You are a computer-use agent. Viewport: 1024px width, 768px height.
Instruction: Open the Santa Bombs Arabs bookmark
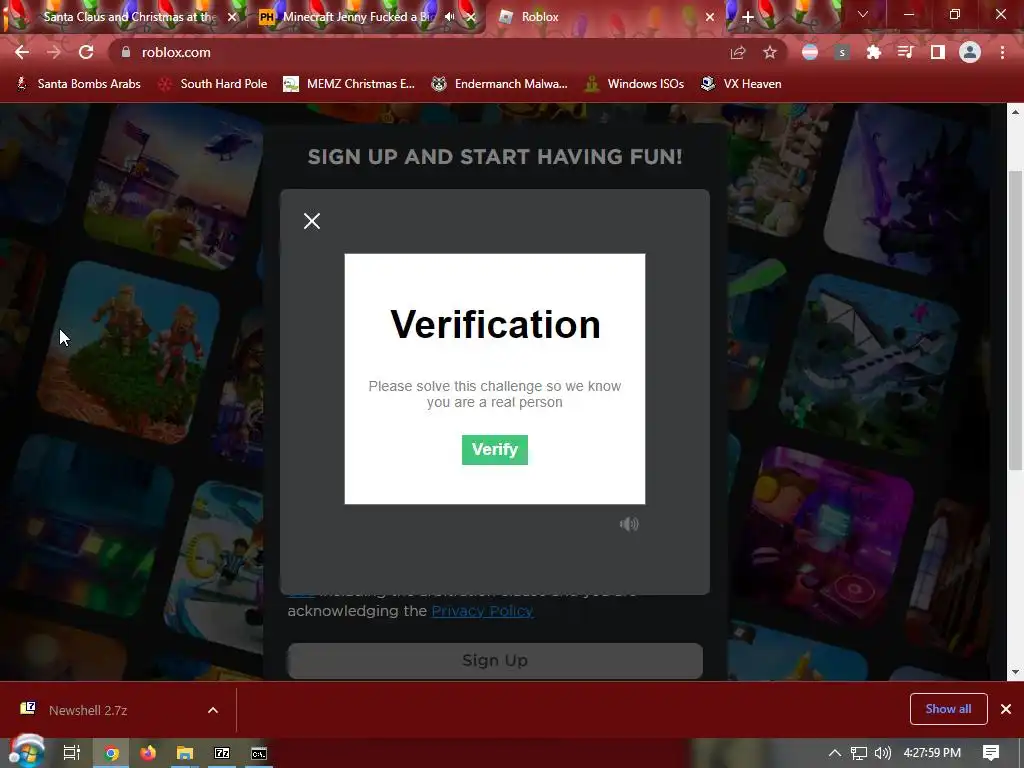pos(79,84)
